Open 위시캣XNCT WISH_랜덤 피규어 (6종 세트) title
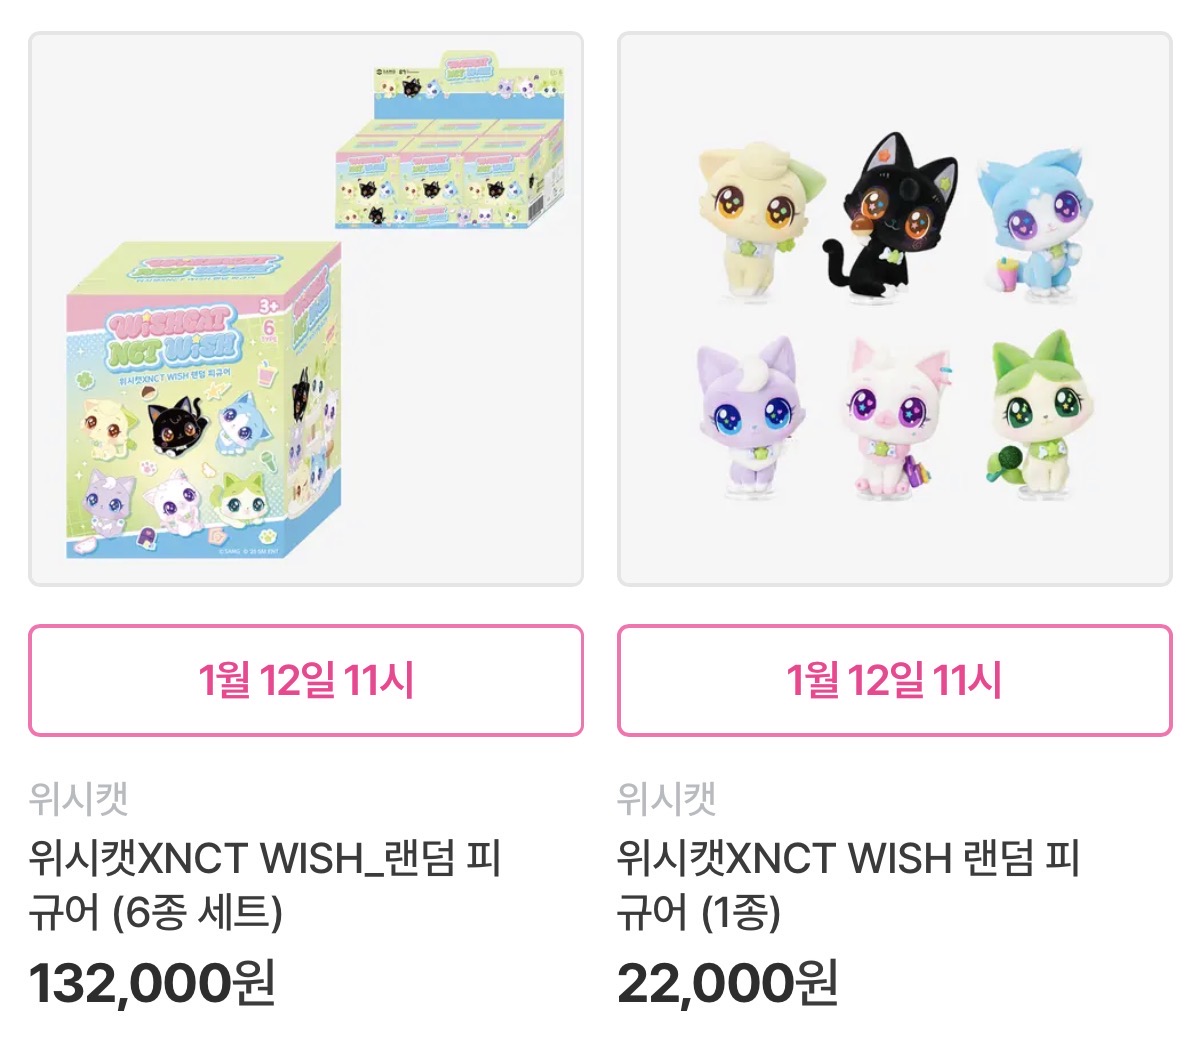Image resolution: width=1193 pixels, height=1041 pixels. point(265,885)
